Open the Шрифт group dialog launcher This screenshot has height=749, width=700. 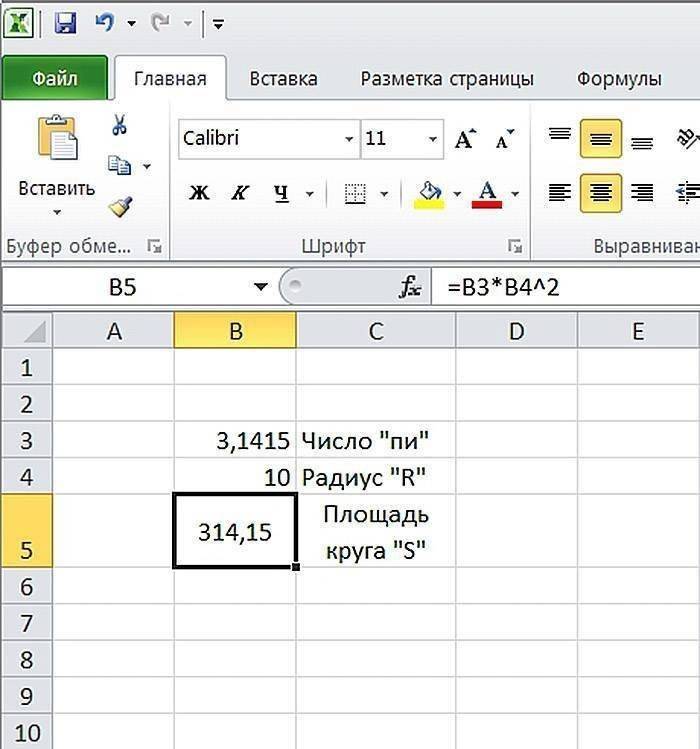515,246
